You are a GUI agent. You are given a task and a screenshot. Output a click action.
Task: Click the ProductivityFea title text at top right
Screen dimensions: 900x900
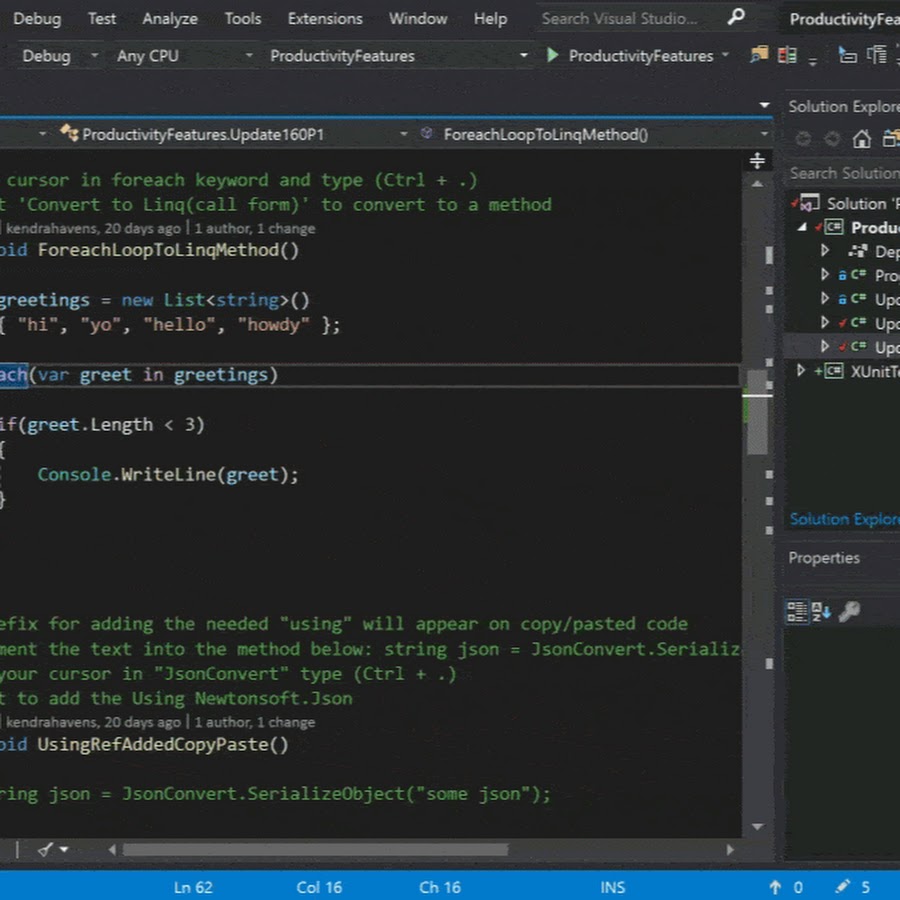pyautogui.click(x=844, y=19)
